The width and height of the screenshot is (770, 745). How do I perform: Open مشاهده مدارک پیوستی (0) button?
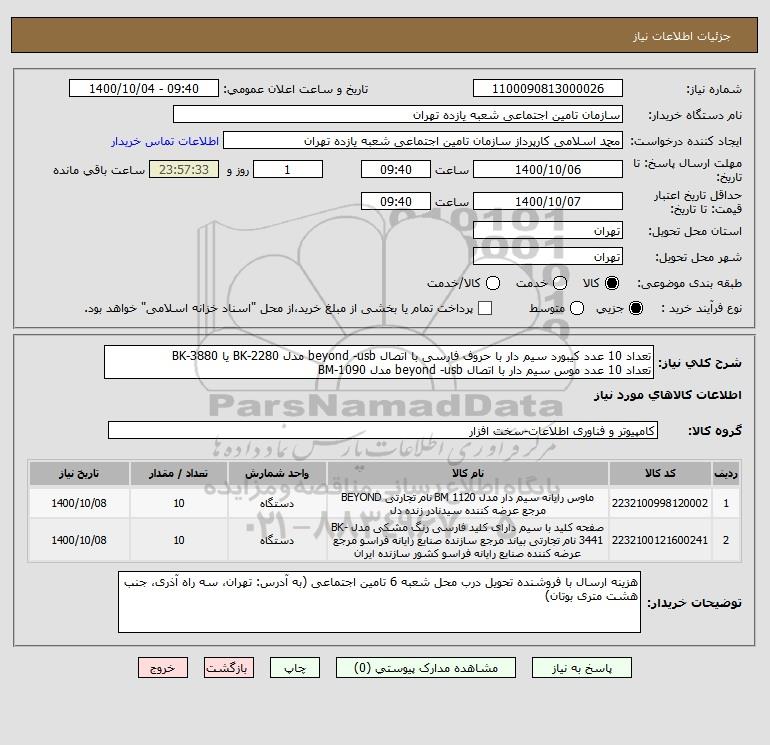(426, 668)
